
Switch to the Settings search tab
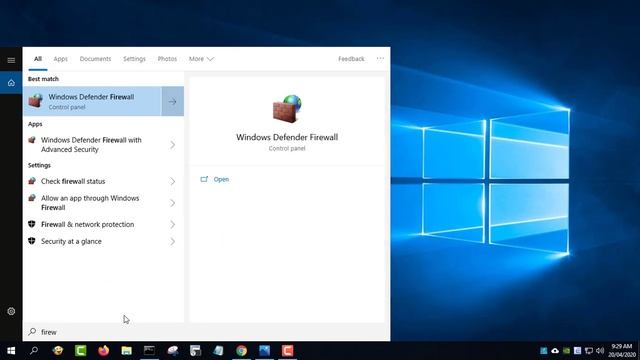coord(134,59)
